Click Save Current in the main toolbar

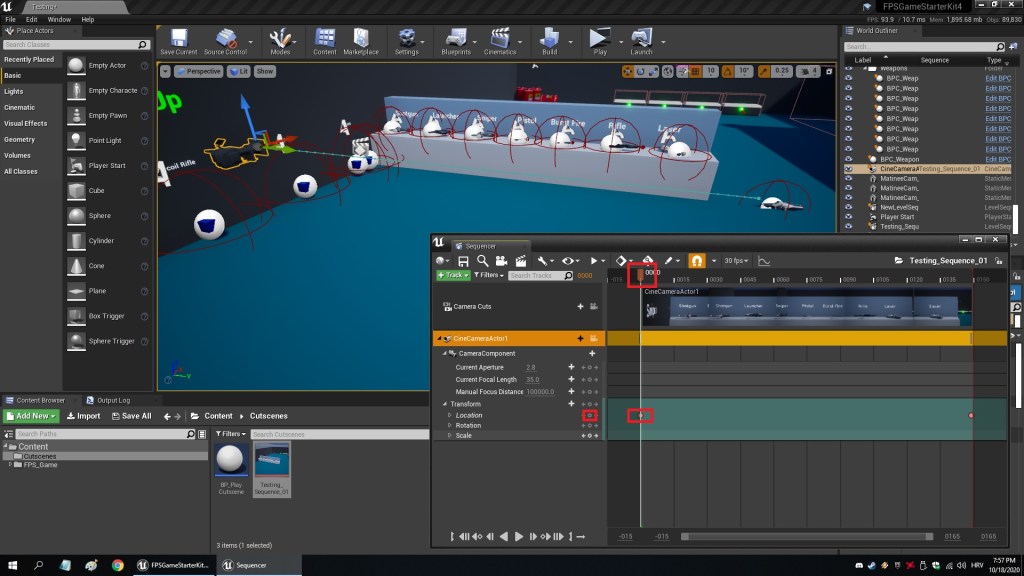click(x=179, y=40)
